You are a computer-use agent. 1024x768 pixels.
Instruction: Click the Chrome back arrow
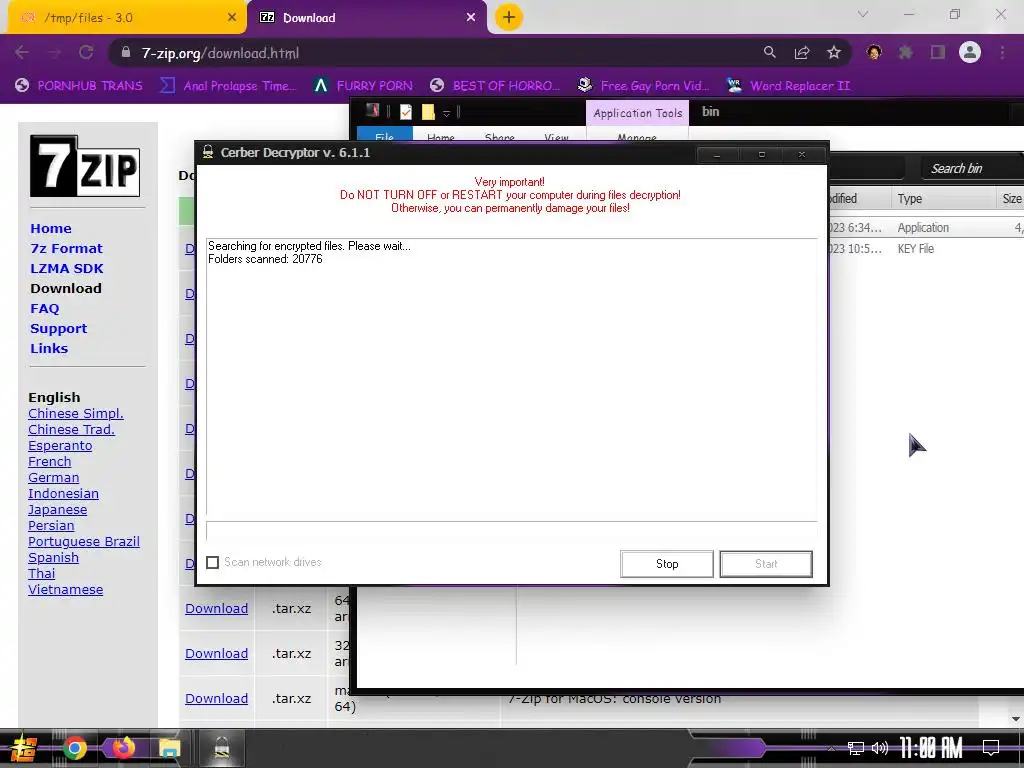tap(22, 53)
